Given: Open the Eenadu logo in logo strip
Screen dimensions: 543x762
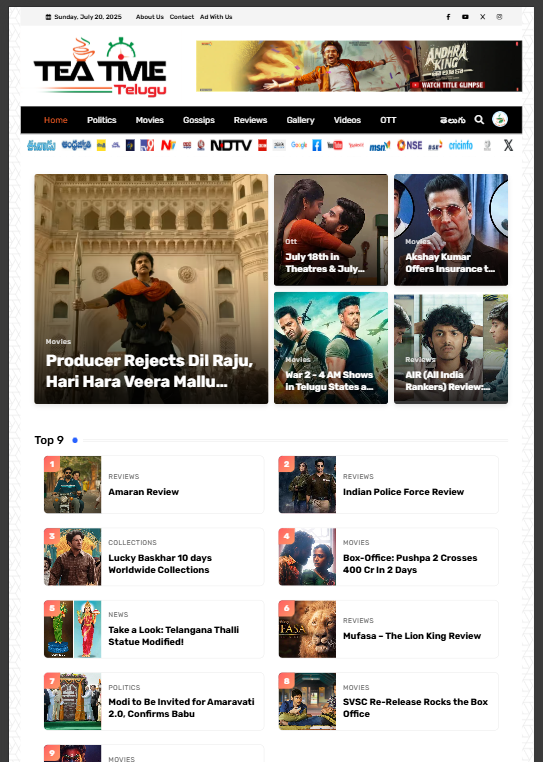Looking at the screenshot, I should pos(41,145).
